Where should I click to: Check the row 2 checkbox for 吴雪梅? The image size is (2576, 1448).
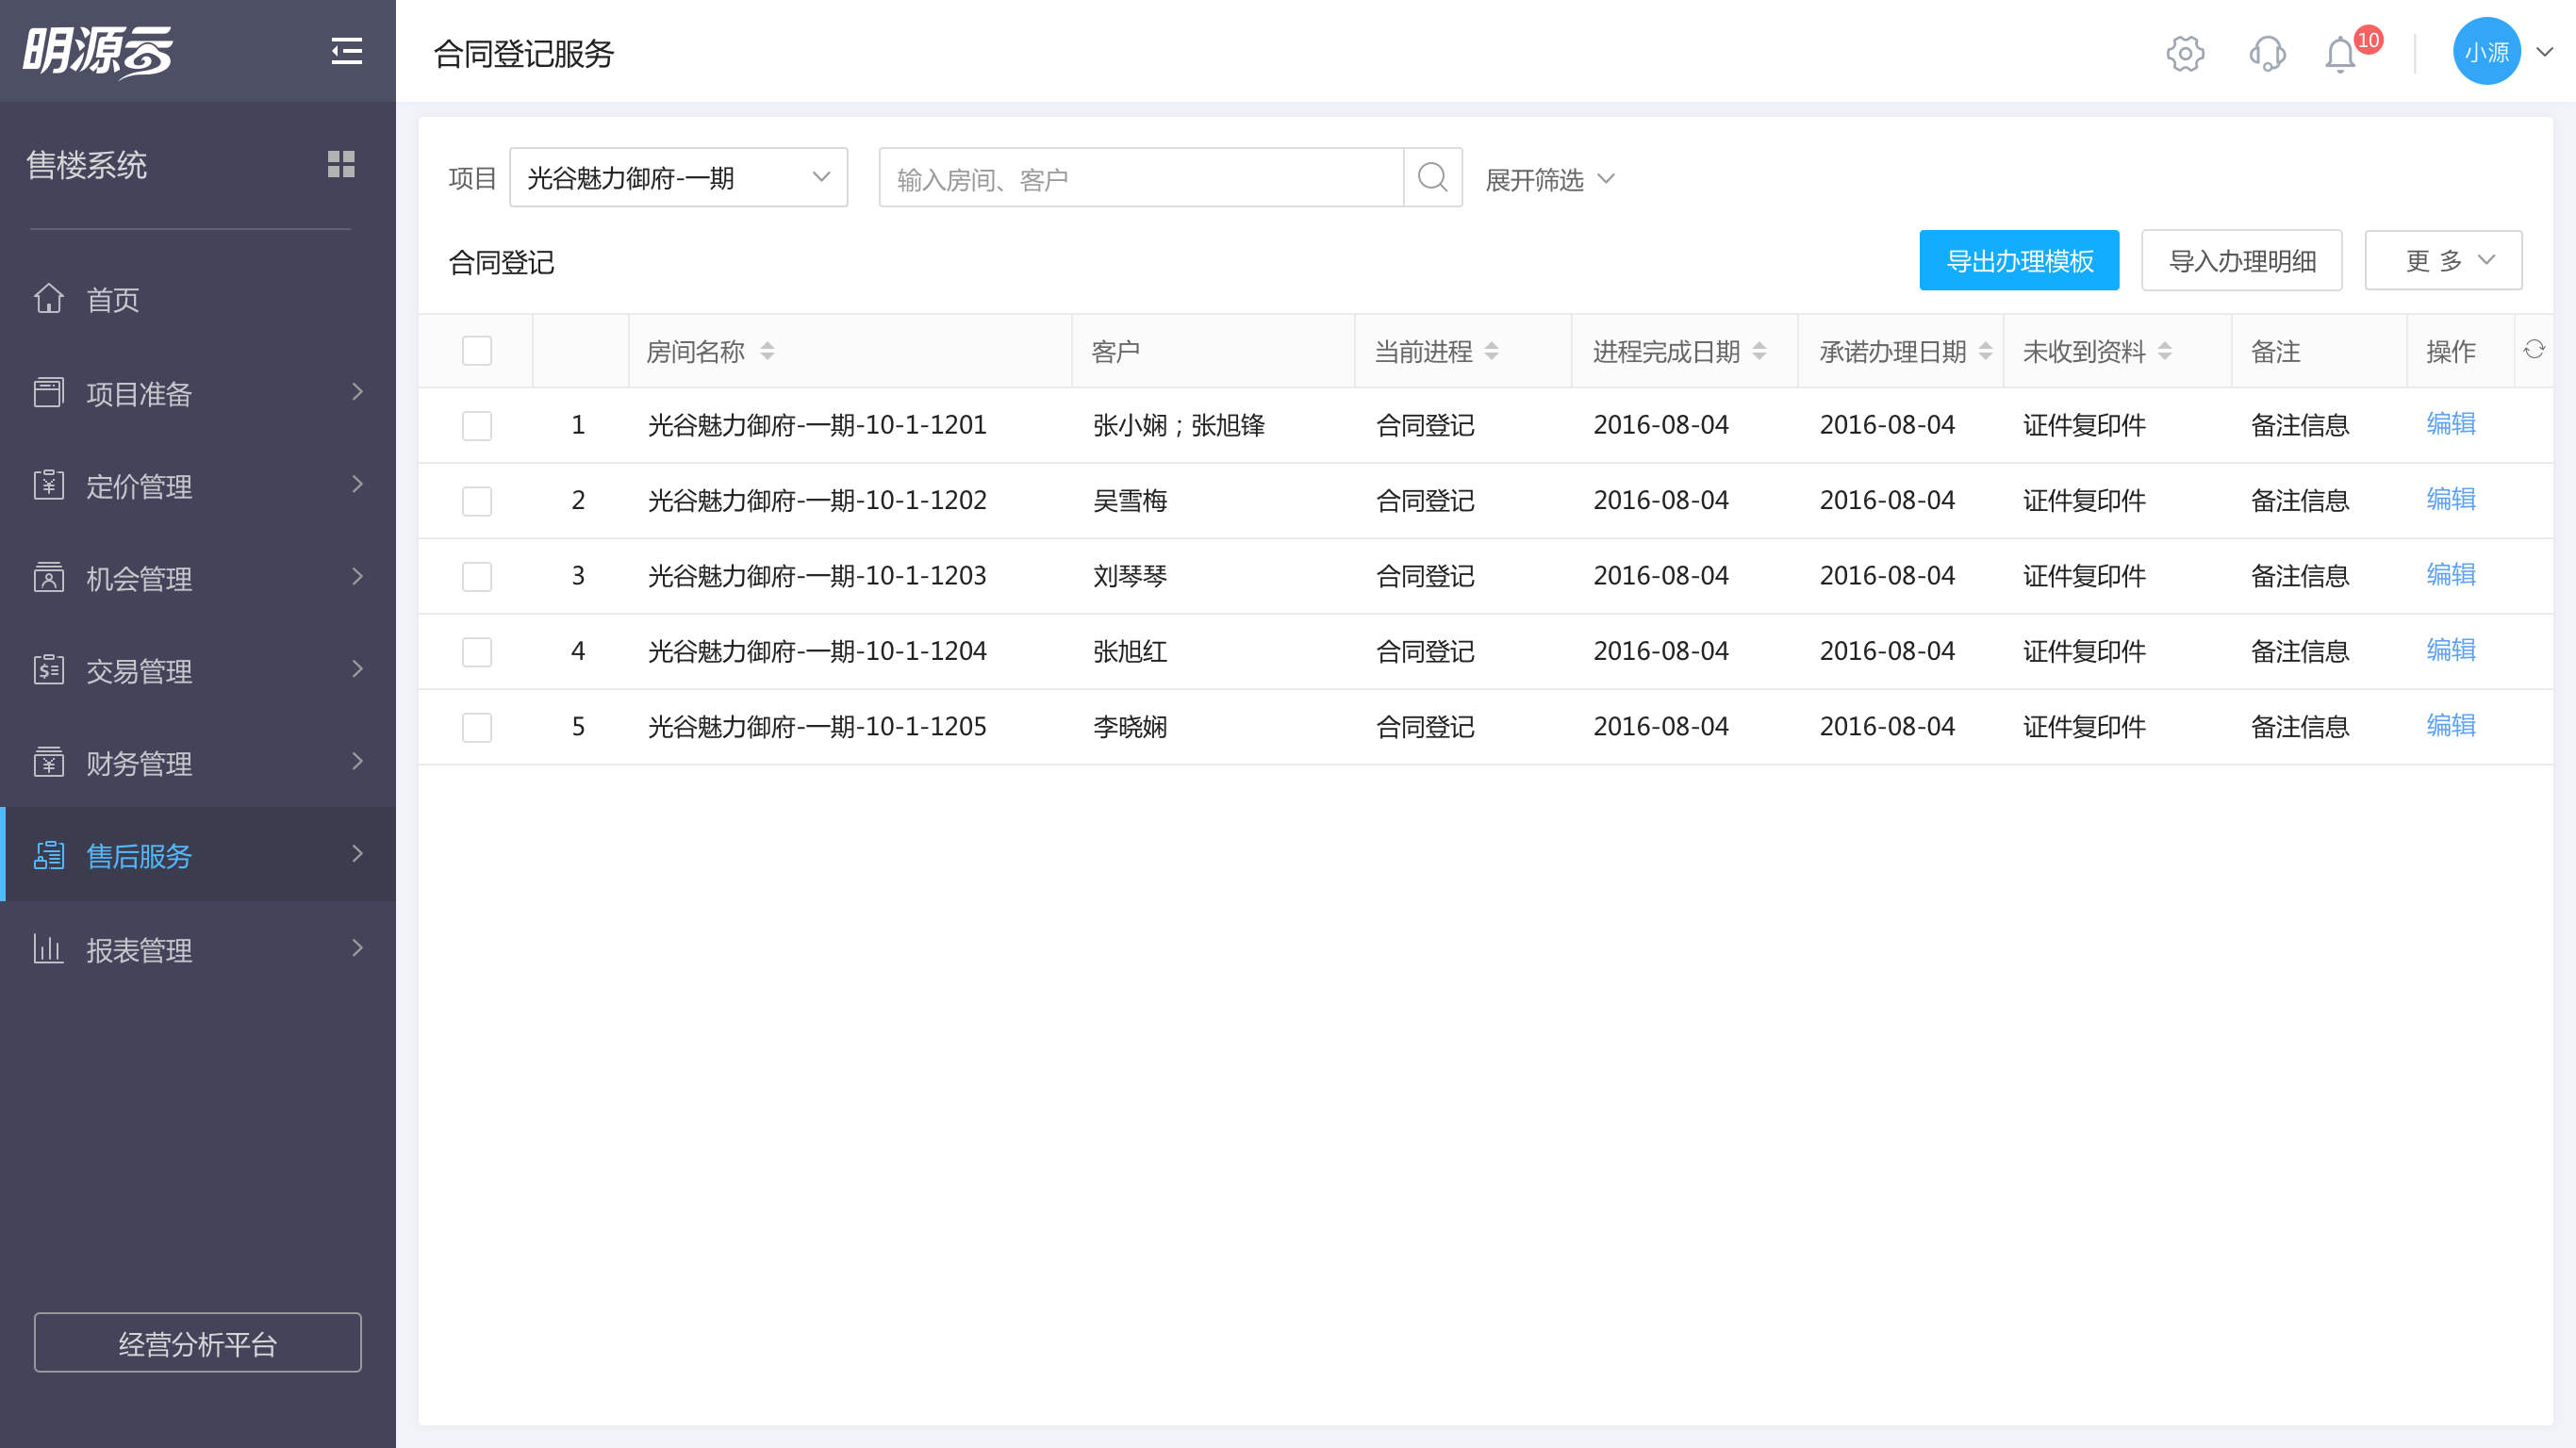pyautogui.click(x=477, y=501)
